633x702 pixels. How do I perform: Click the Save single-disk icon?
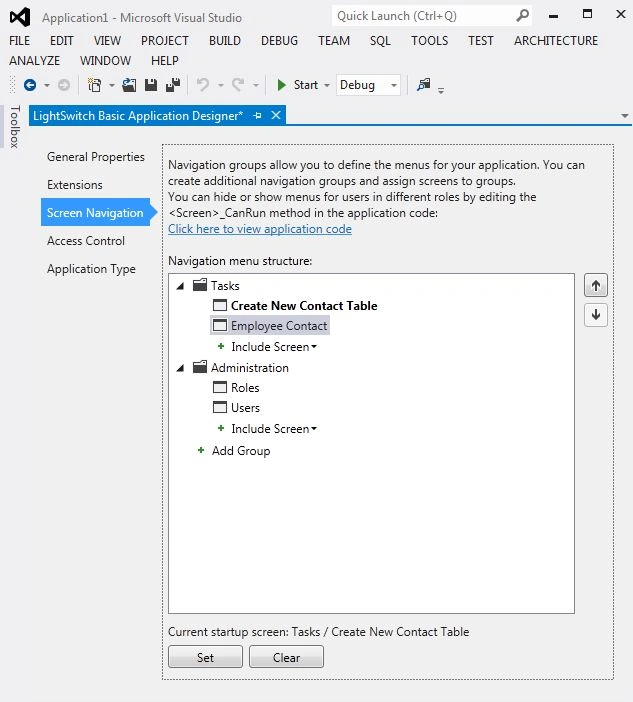pyautogui.click(x=151, y=85)
